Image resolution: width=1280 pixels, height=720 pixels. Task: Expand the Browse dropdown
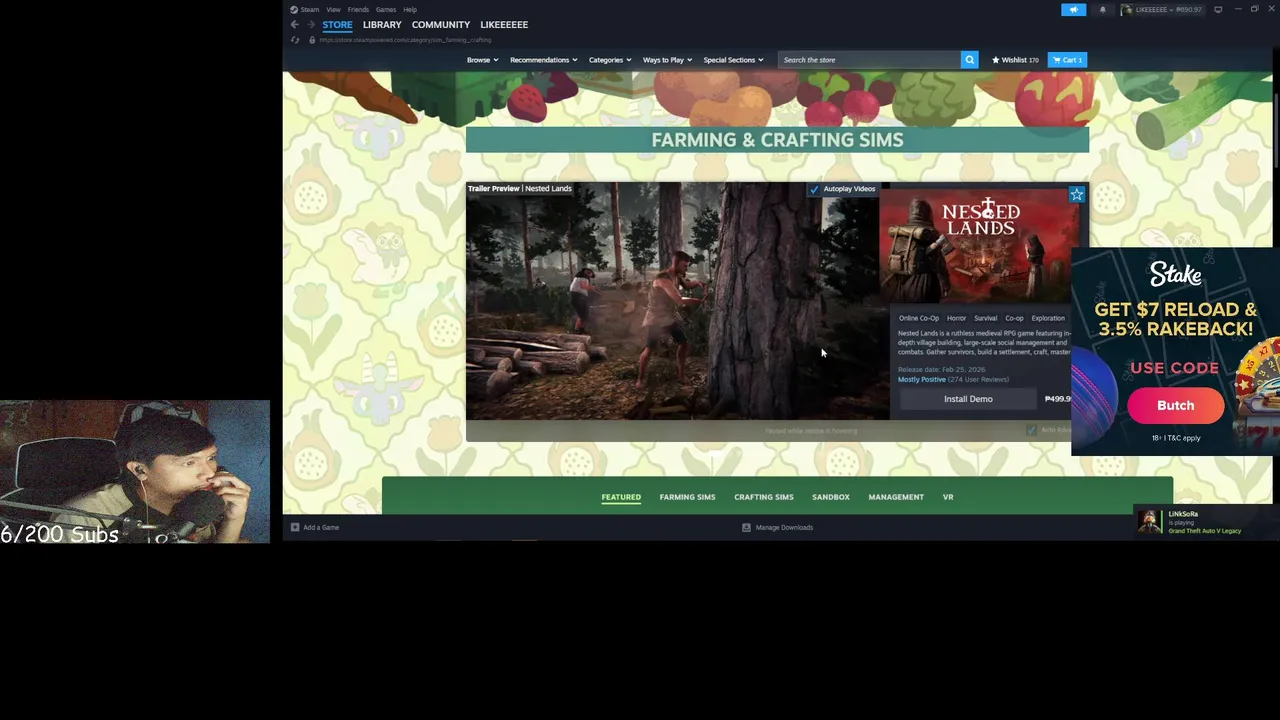click(x=482, y=60)
